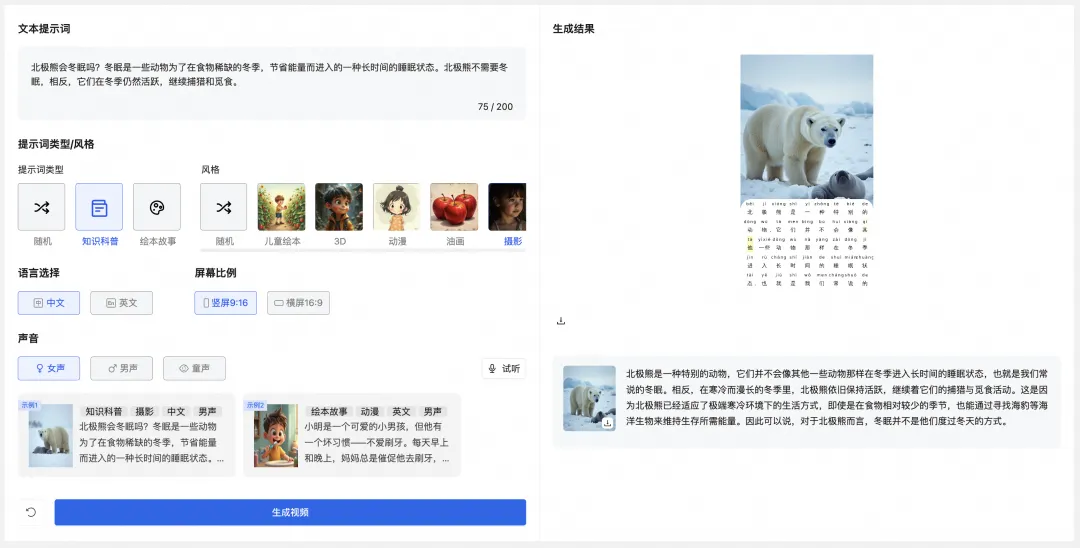Screen dimensions: 1080x548
Task: Click the generated script text paragraph
Action: click(837, 397)
